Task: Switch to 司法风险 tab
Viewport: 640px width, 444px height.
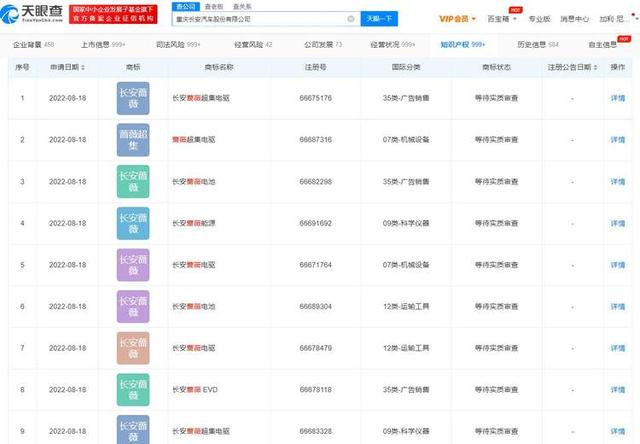Action: [x=178, y=44]
